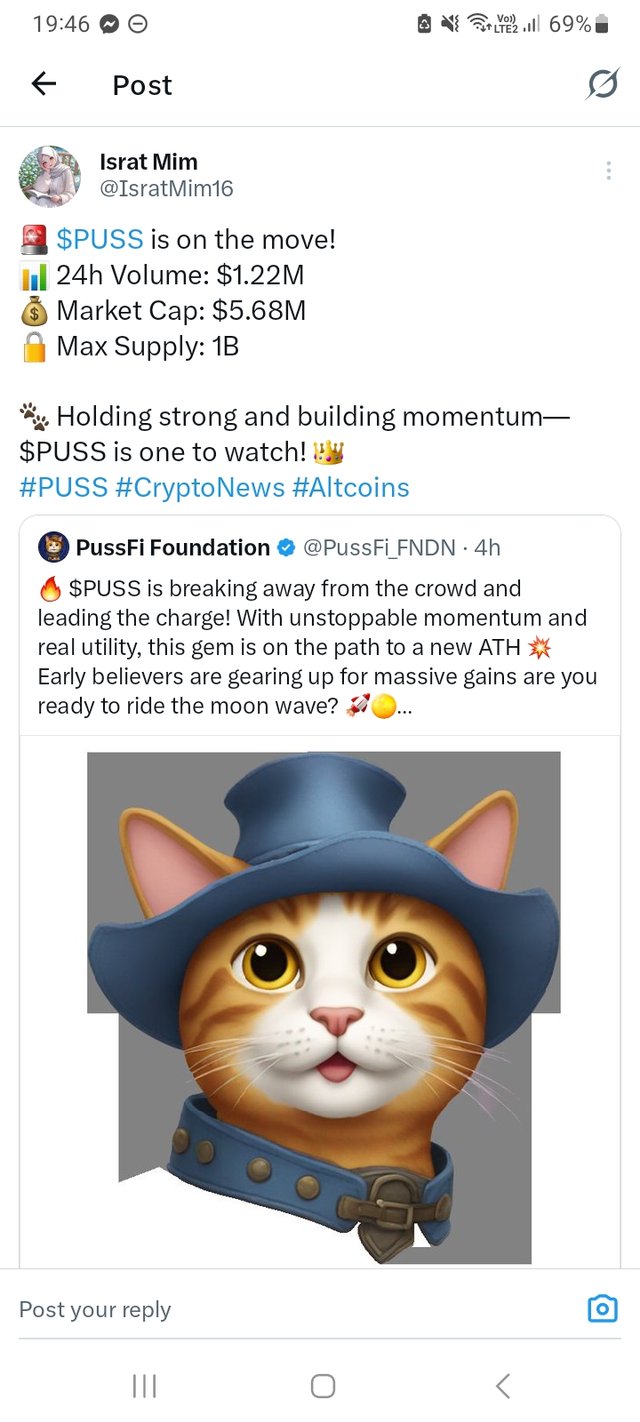Tap the camera icon in reply bar

click(602, 1308)
